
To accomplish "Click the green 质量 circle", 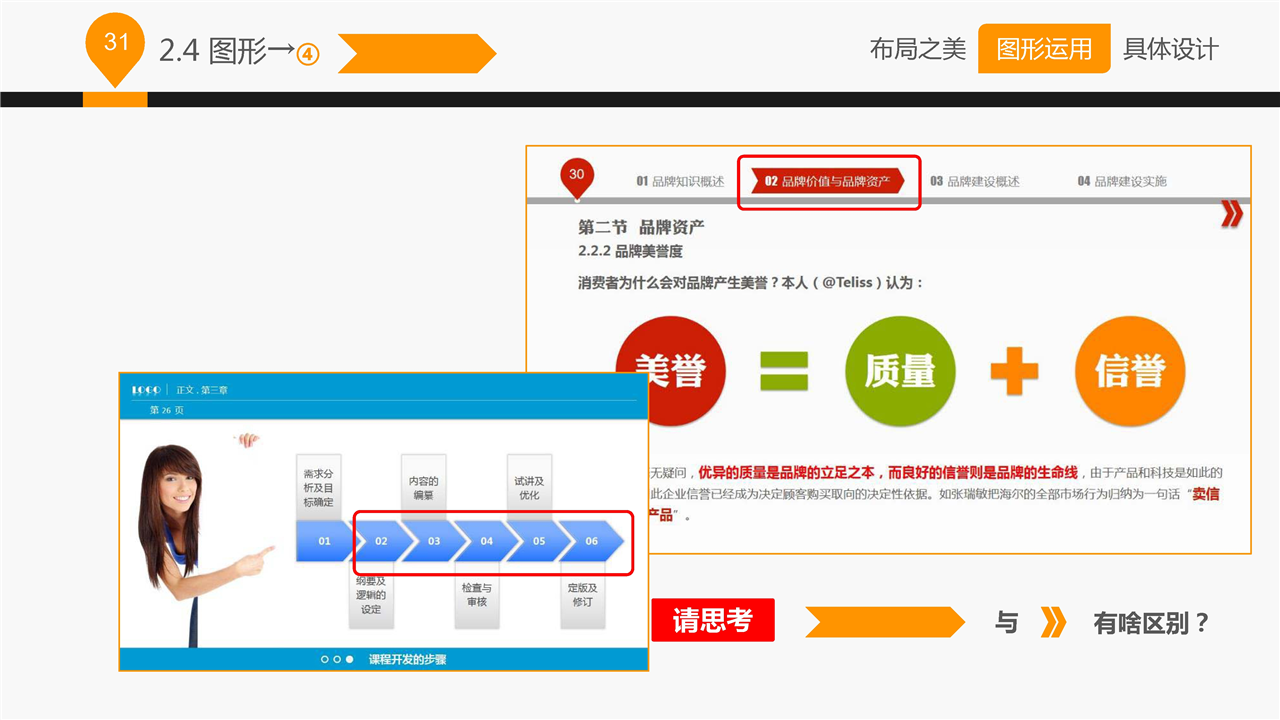I will click(x=900, y=371).
